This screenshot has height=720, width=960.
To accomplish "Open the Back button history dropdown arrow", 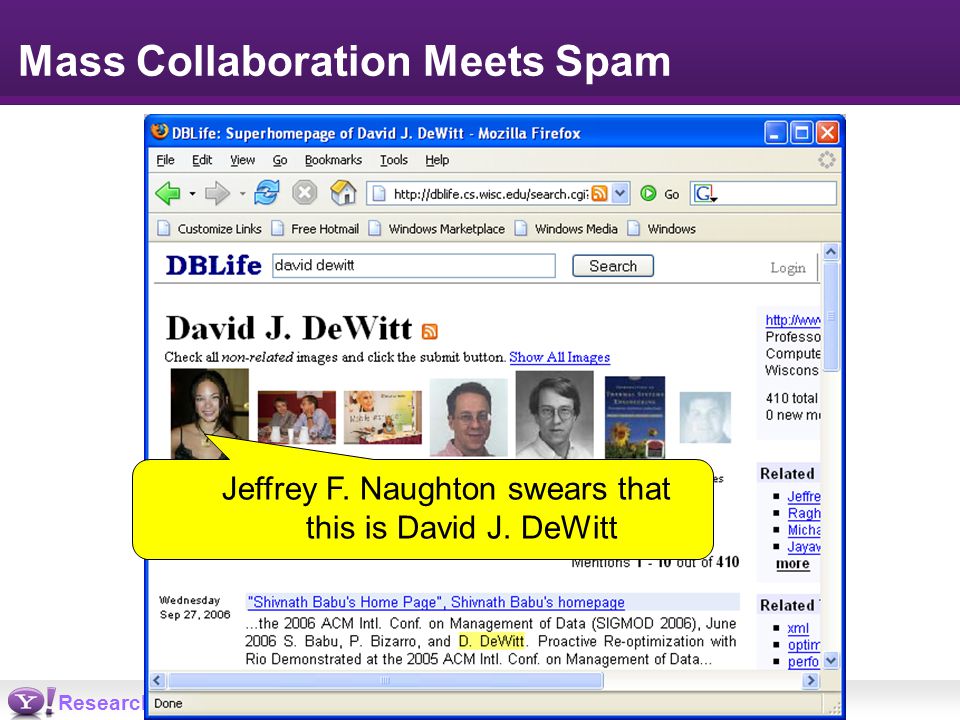I will [192, 194].
